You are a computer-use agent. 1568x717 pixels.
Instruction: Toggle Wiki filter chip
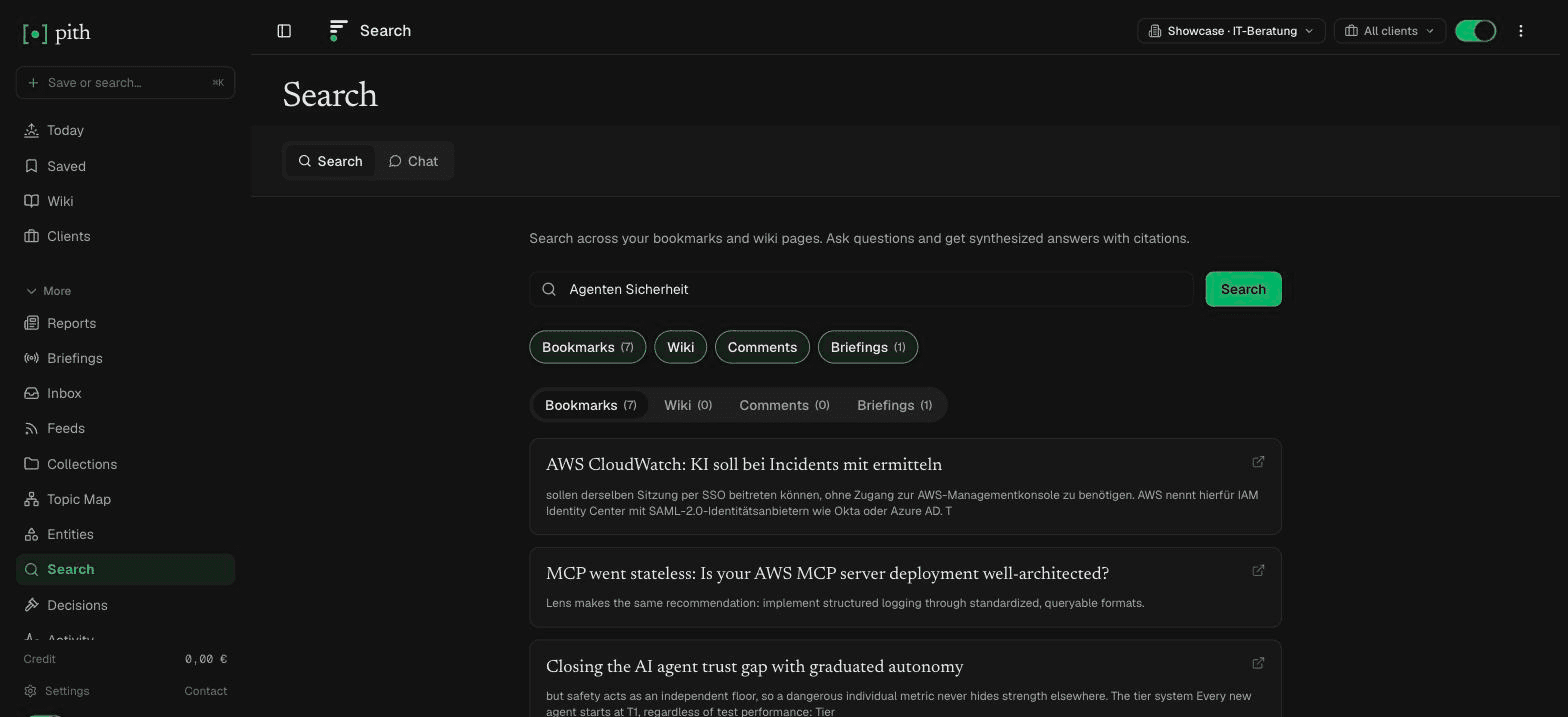[x=680, y=347]
